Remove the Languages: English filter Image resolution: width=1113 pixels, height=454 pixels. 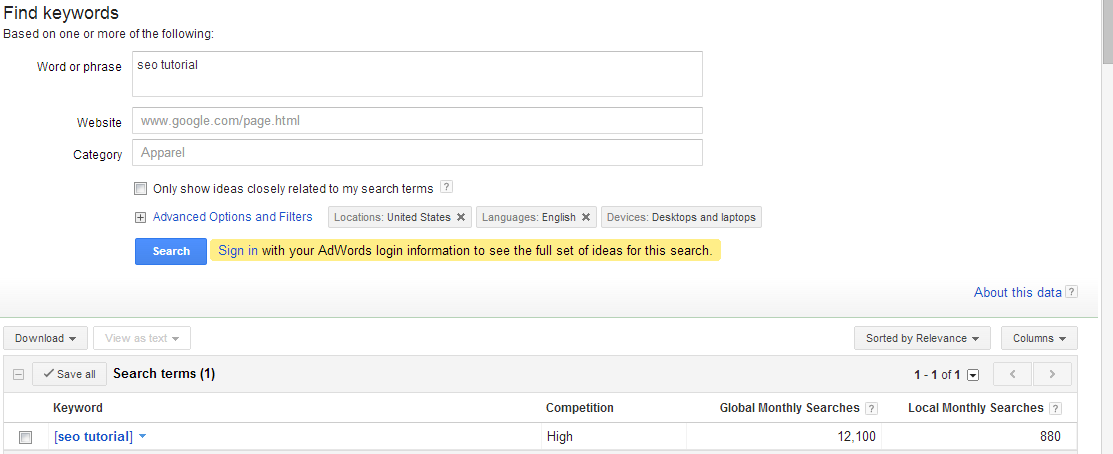[586, 217]
